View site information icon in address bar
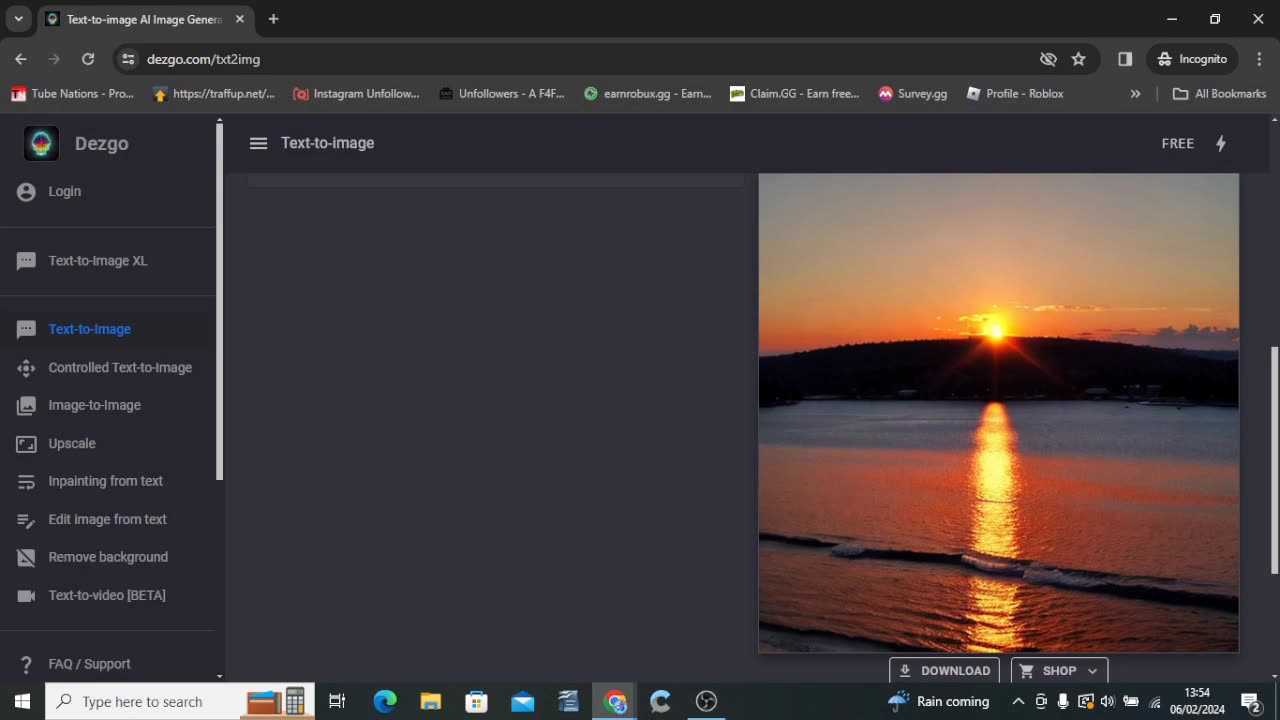Screen dimensions: 1280x720 (128, 59)
